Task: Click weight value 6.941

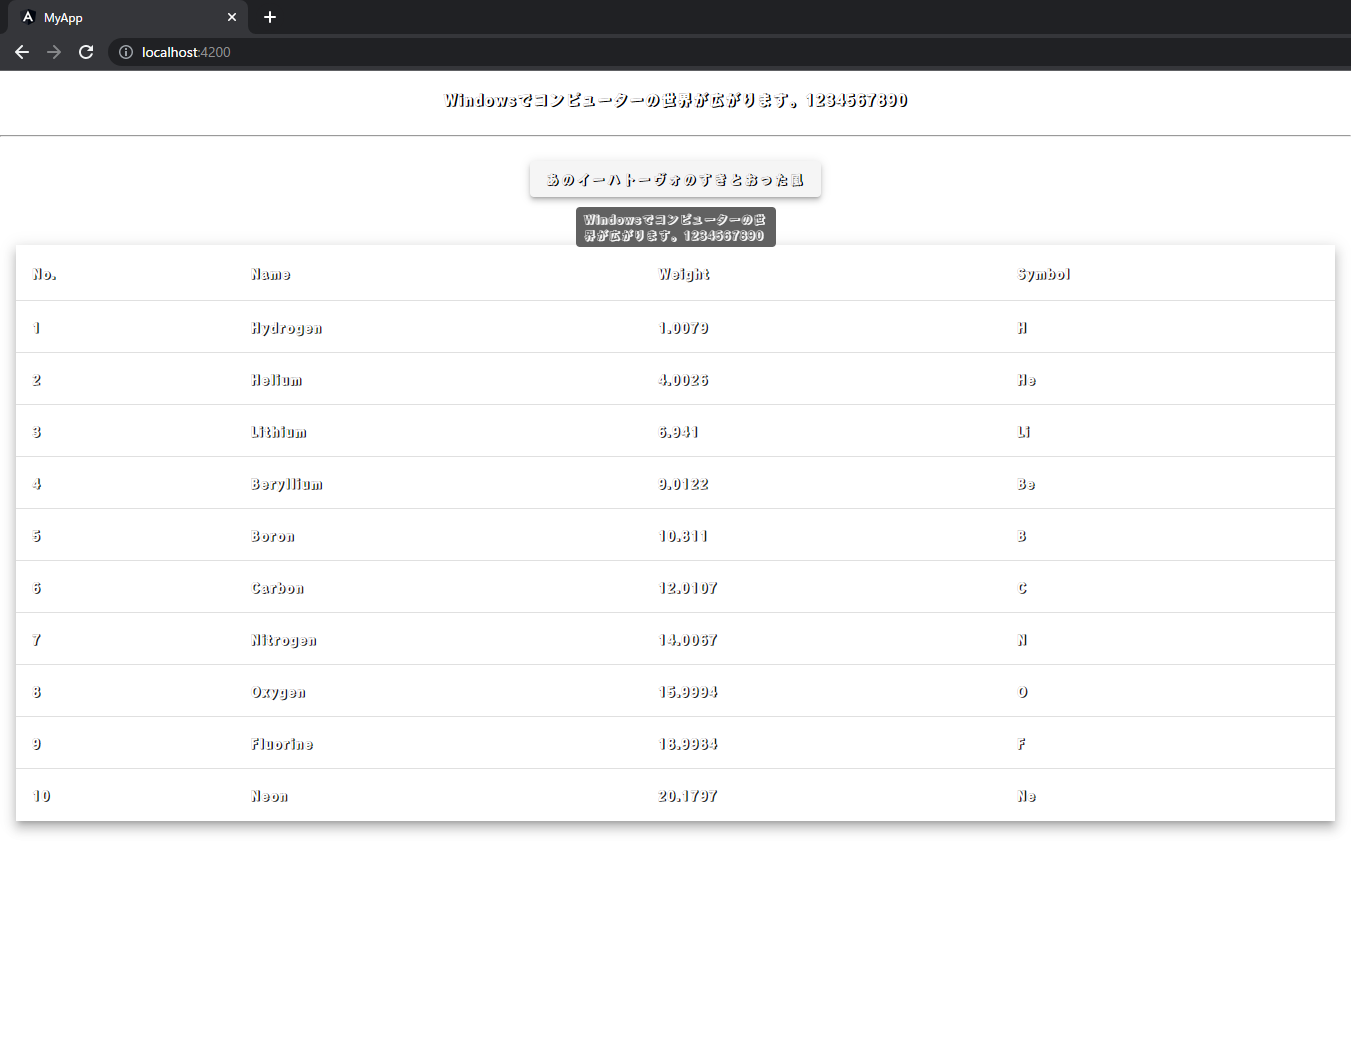Action: coord(679,432)
